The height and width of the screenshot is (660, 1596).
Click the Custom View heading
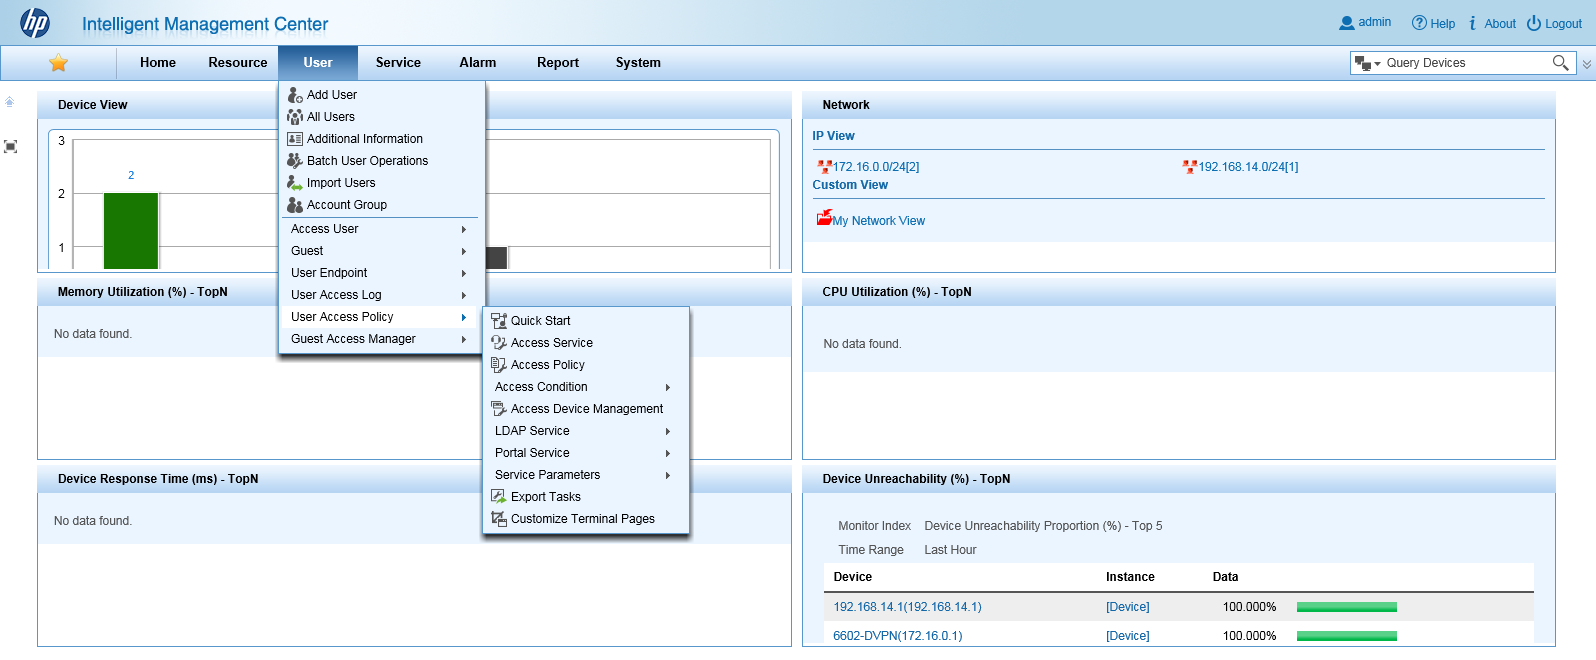click(x=850, y=185)
